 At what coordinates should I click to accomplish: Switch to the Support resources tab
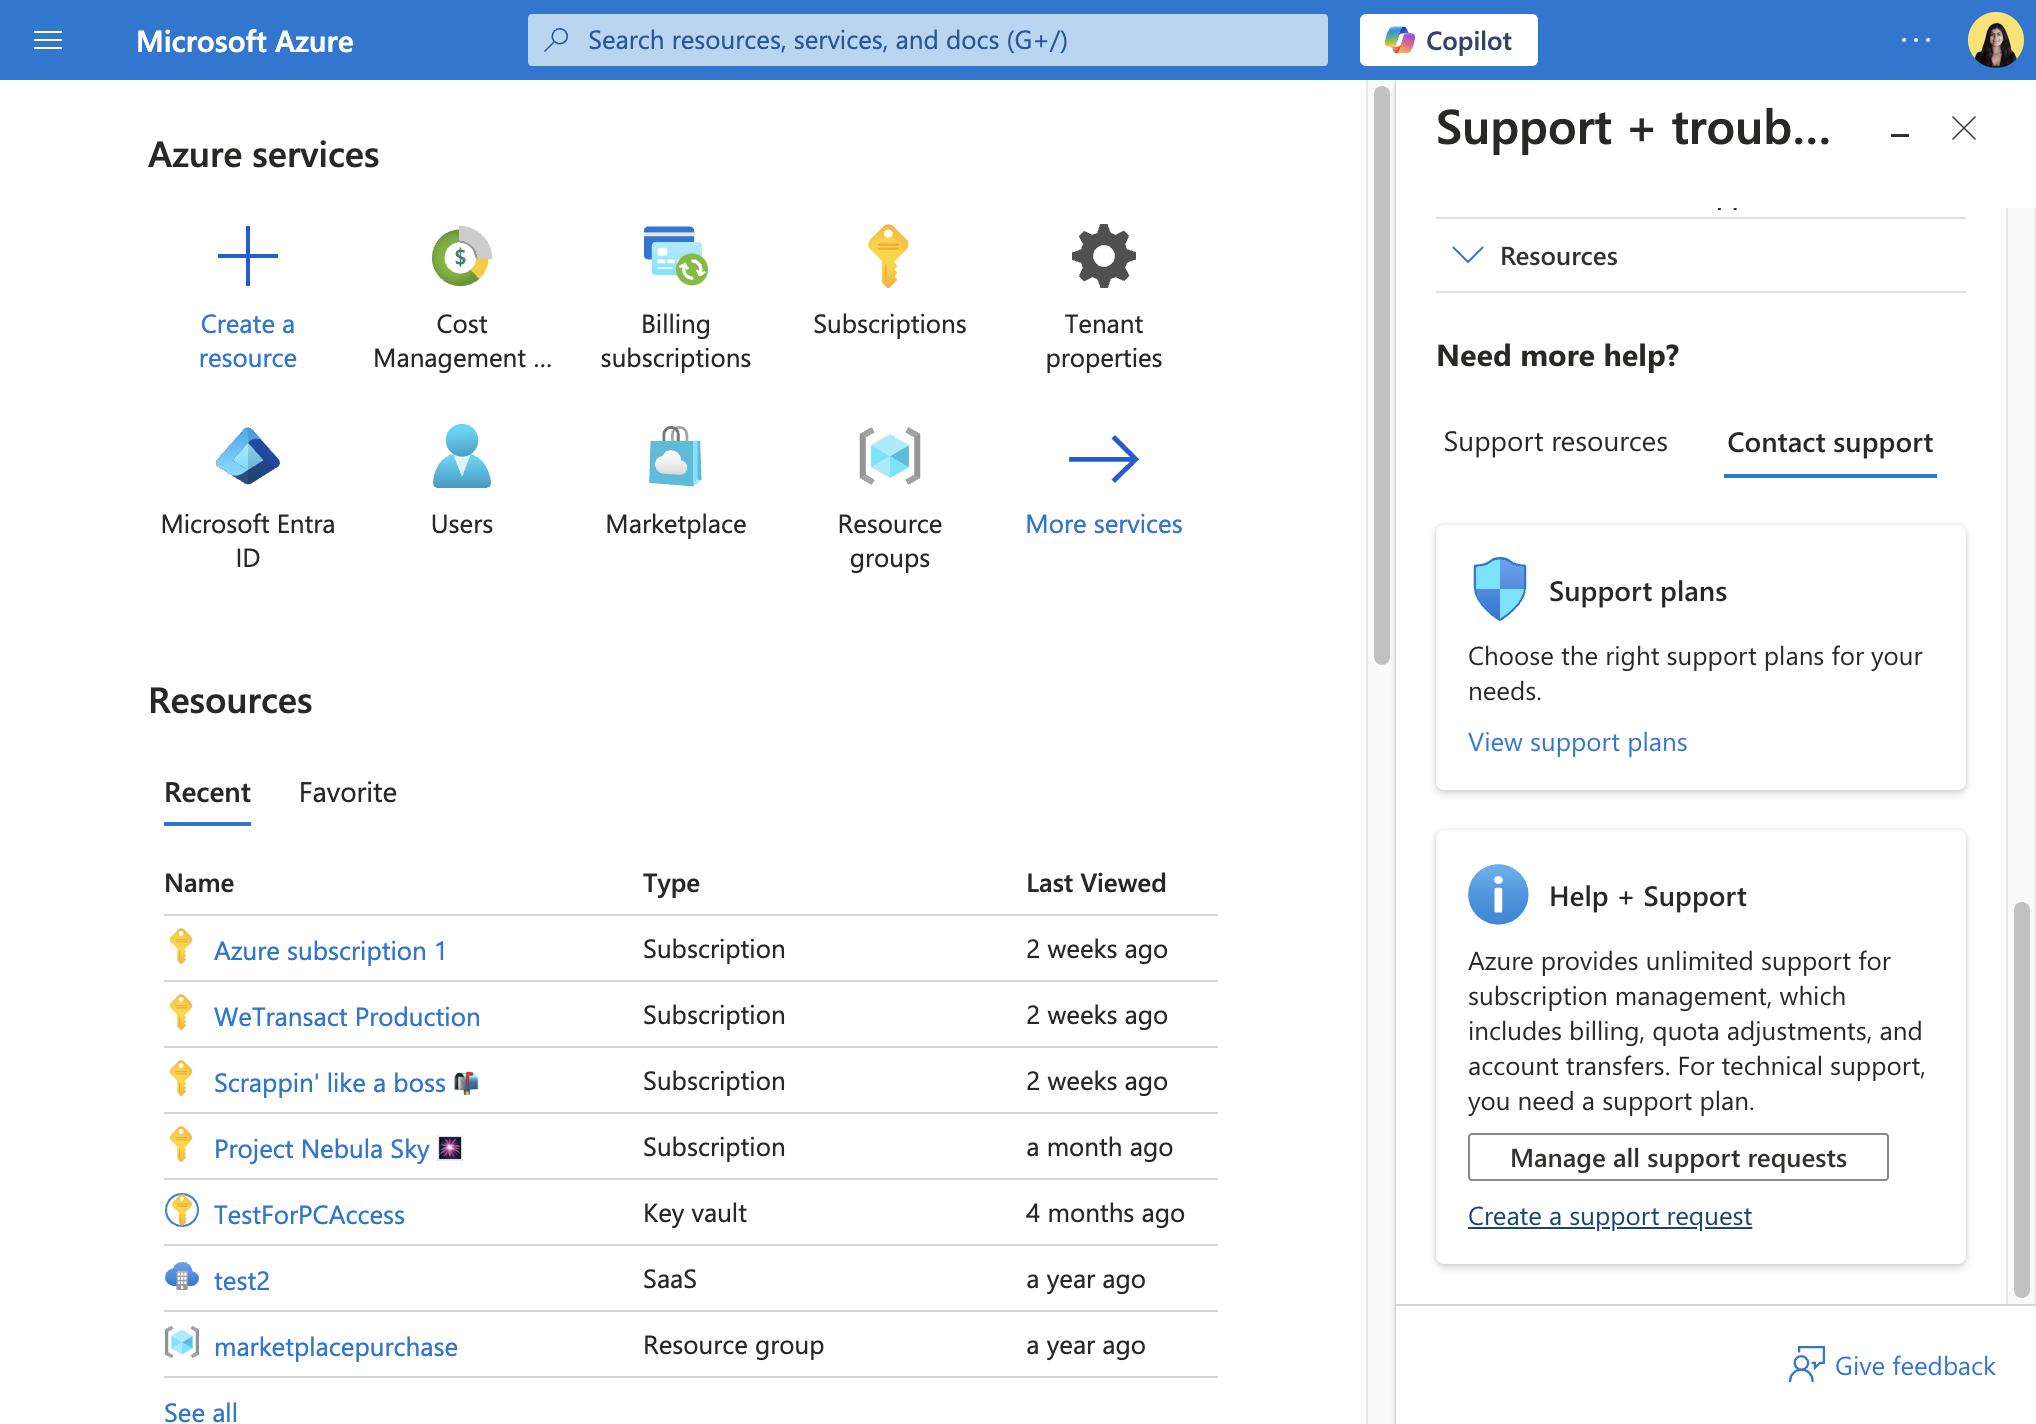click(x=1555, y=442)
